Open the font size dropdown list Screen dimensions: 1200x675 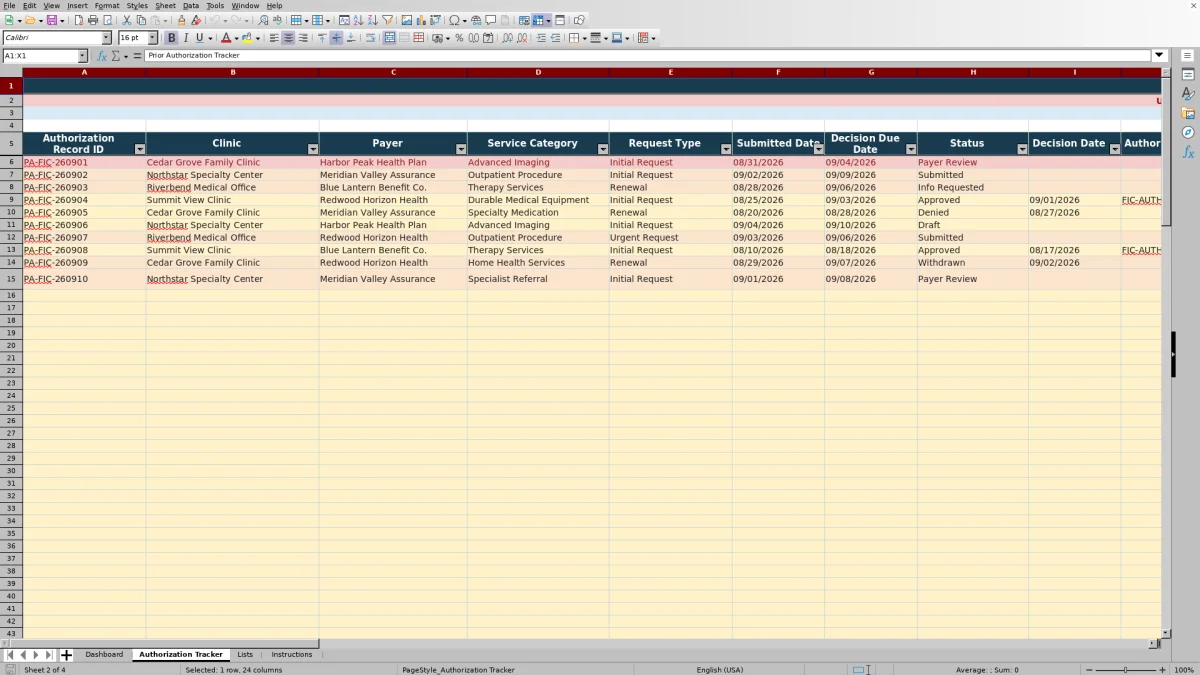152,38
